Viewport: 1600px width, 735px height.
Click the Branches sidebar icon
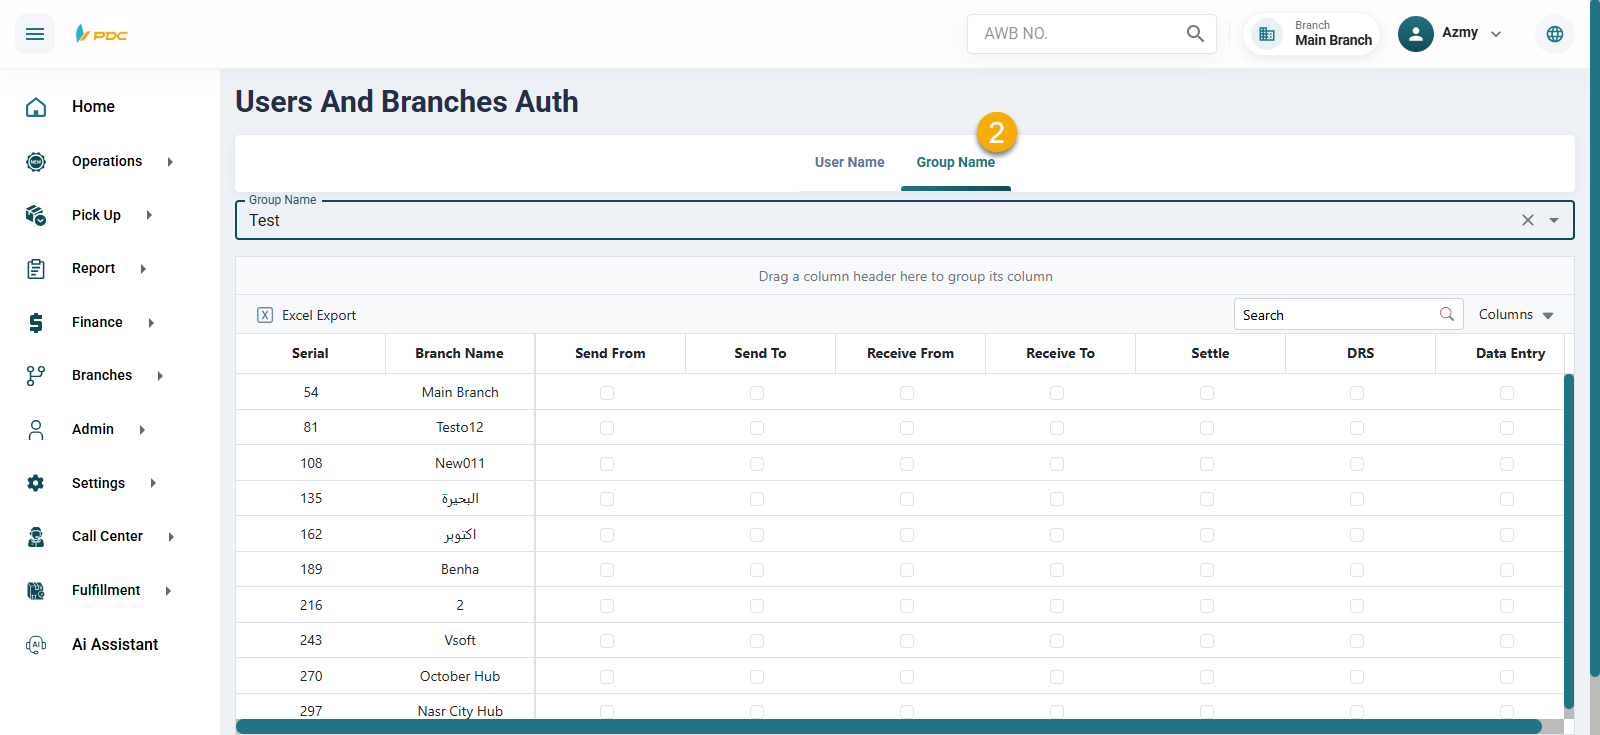(x=36, y=375)
